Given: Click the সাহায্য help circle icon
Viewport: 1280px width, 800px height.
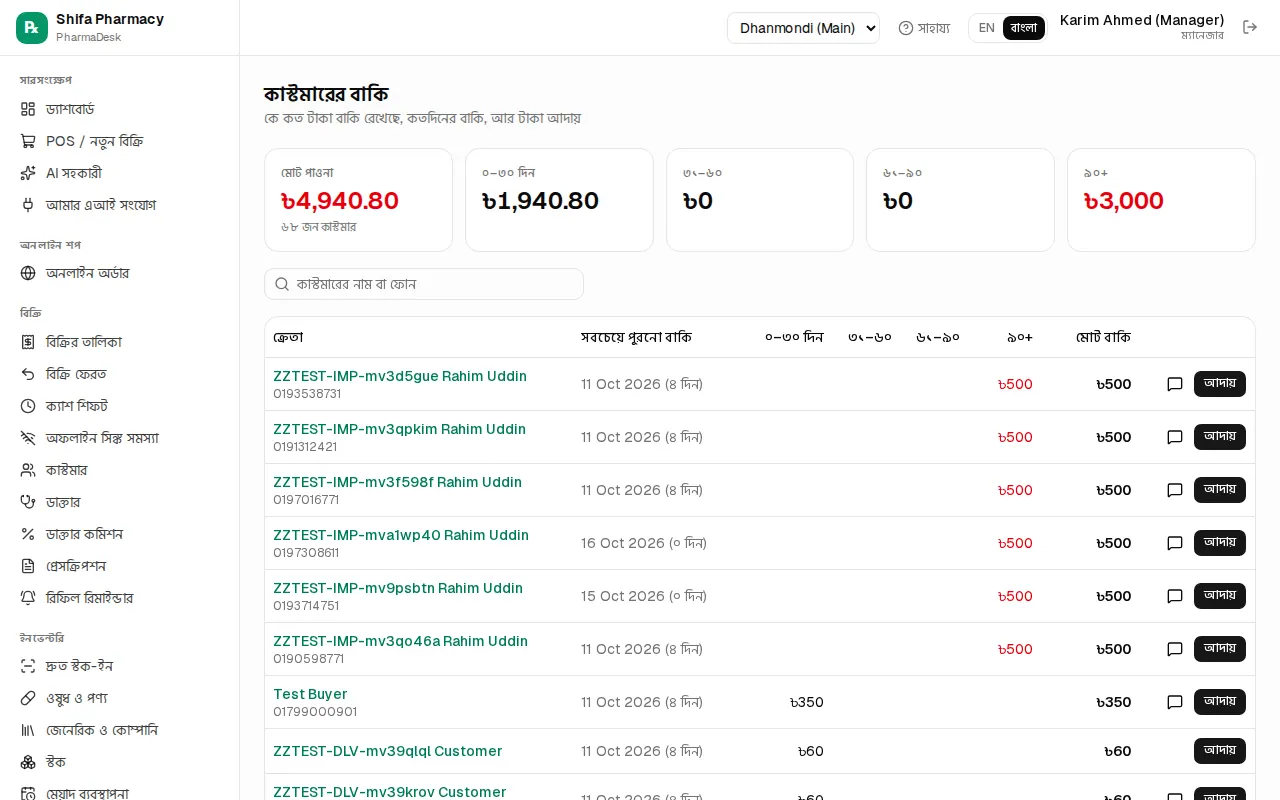Looking at the screenshot, I should pyautogui.click(x=906, y=28).
